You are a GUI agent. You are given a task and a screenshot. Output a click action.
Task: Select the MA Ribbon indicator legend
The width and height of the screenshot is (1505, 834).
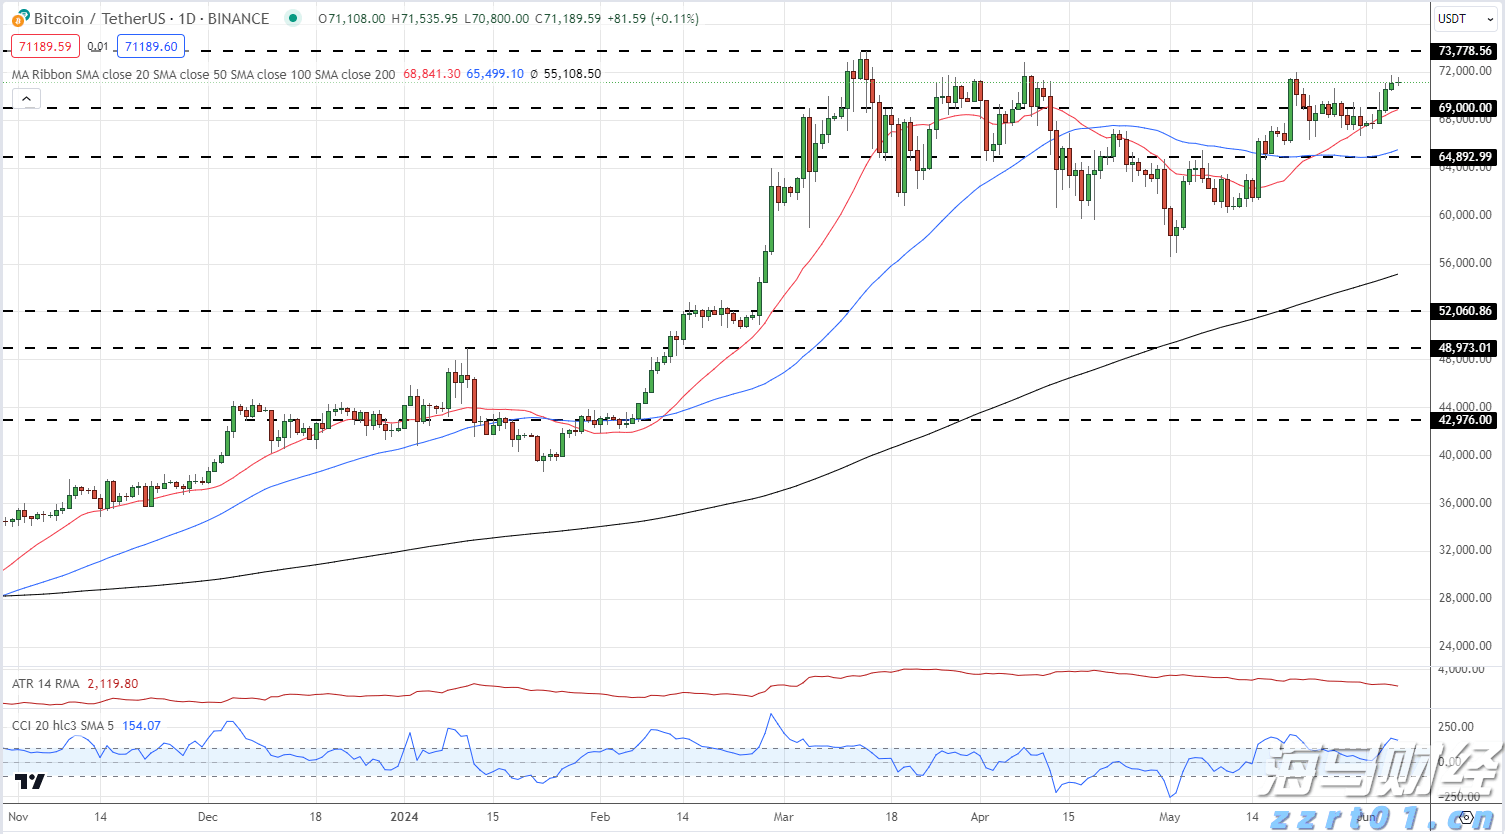point(203,74)
